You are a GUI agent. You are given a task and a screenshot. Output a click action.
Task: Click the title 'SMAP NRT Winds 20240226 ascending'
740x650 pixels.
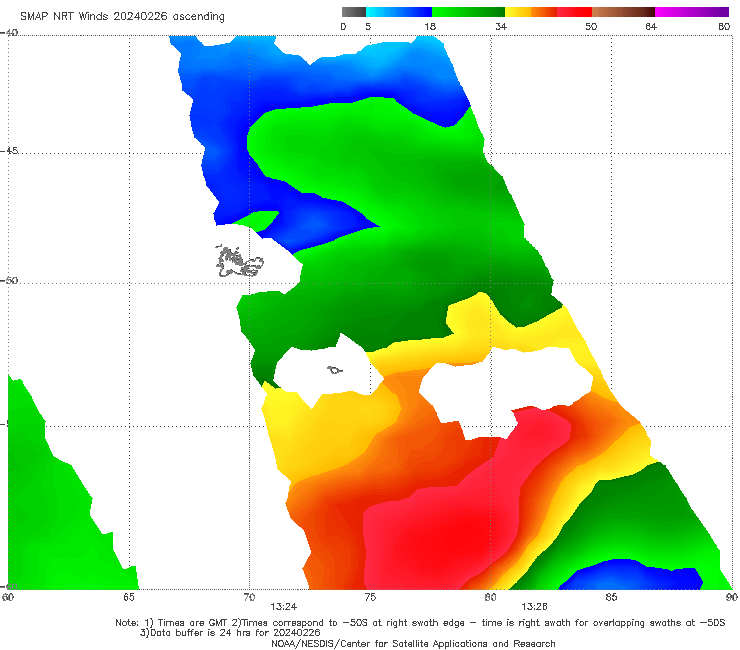pyautogui.click(x=122, y=16)
